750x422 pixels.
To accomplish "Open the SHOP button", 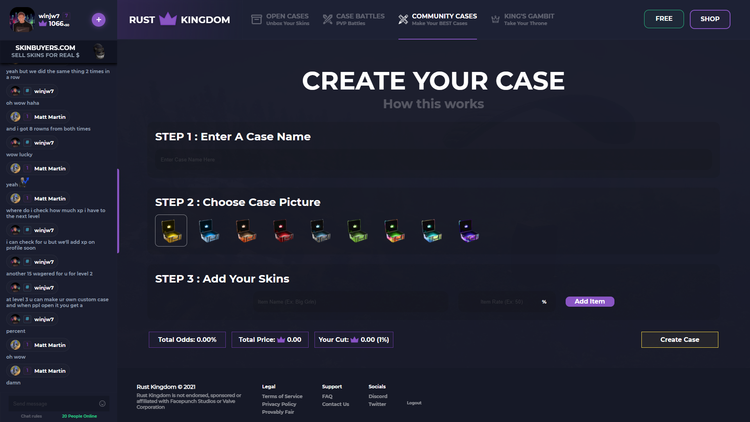I will tap(709, 19).
